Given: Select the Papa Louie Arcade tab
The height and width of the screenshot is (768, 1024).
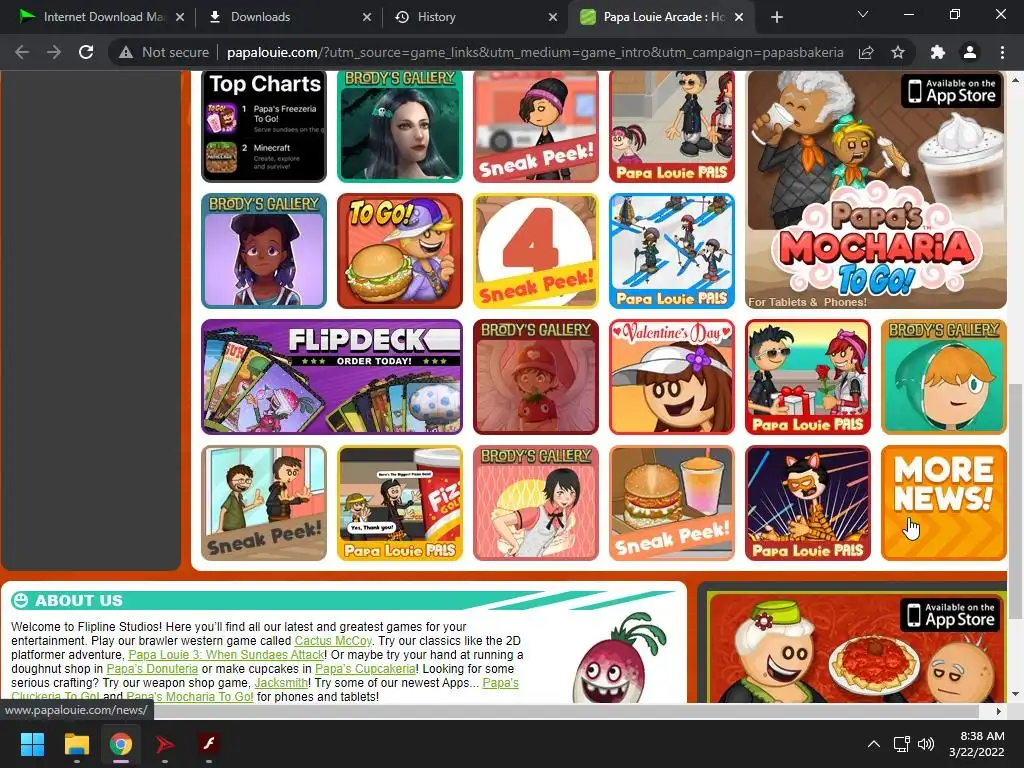Looking at the screenshot, I should click(660, 17).
